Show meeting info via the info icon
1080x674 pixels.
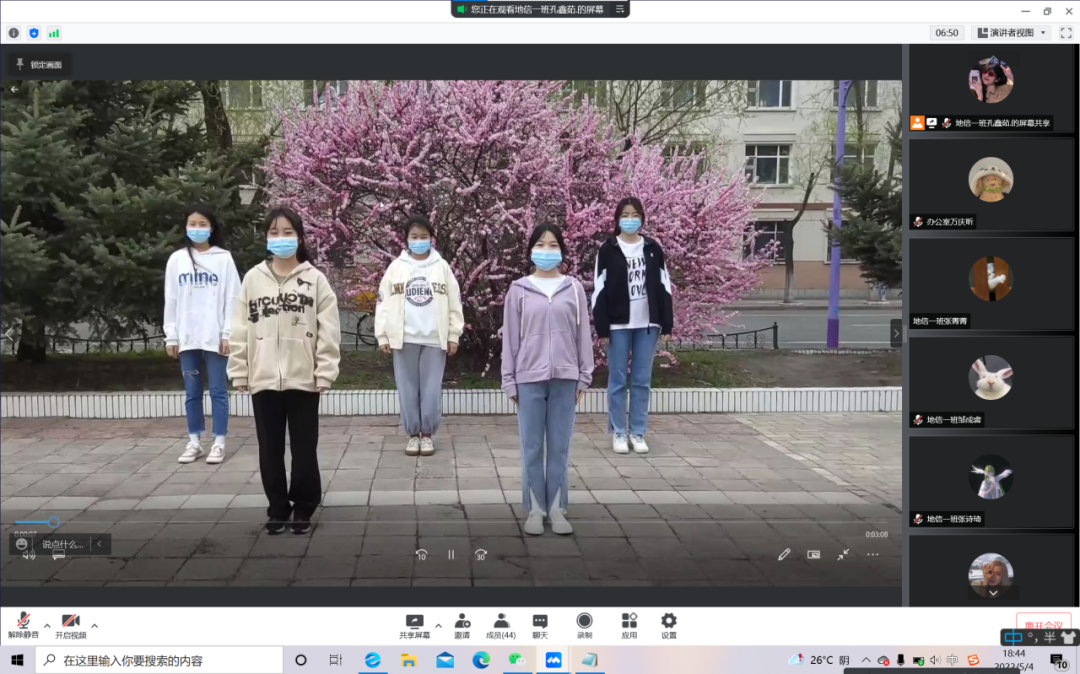(x=14, y=33)
